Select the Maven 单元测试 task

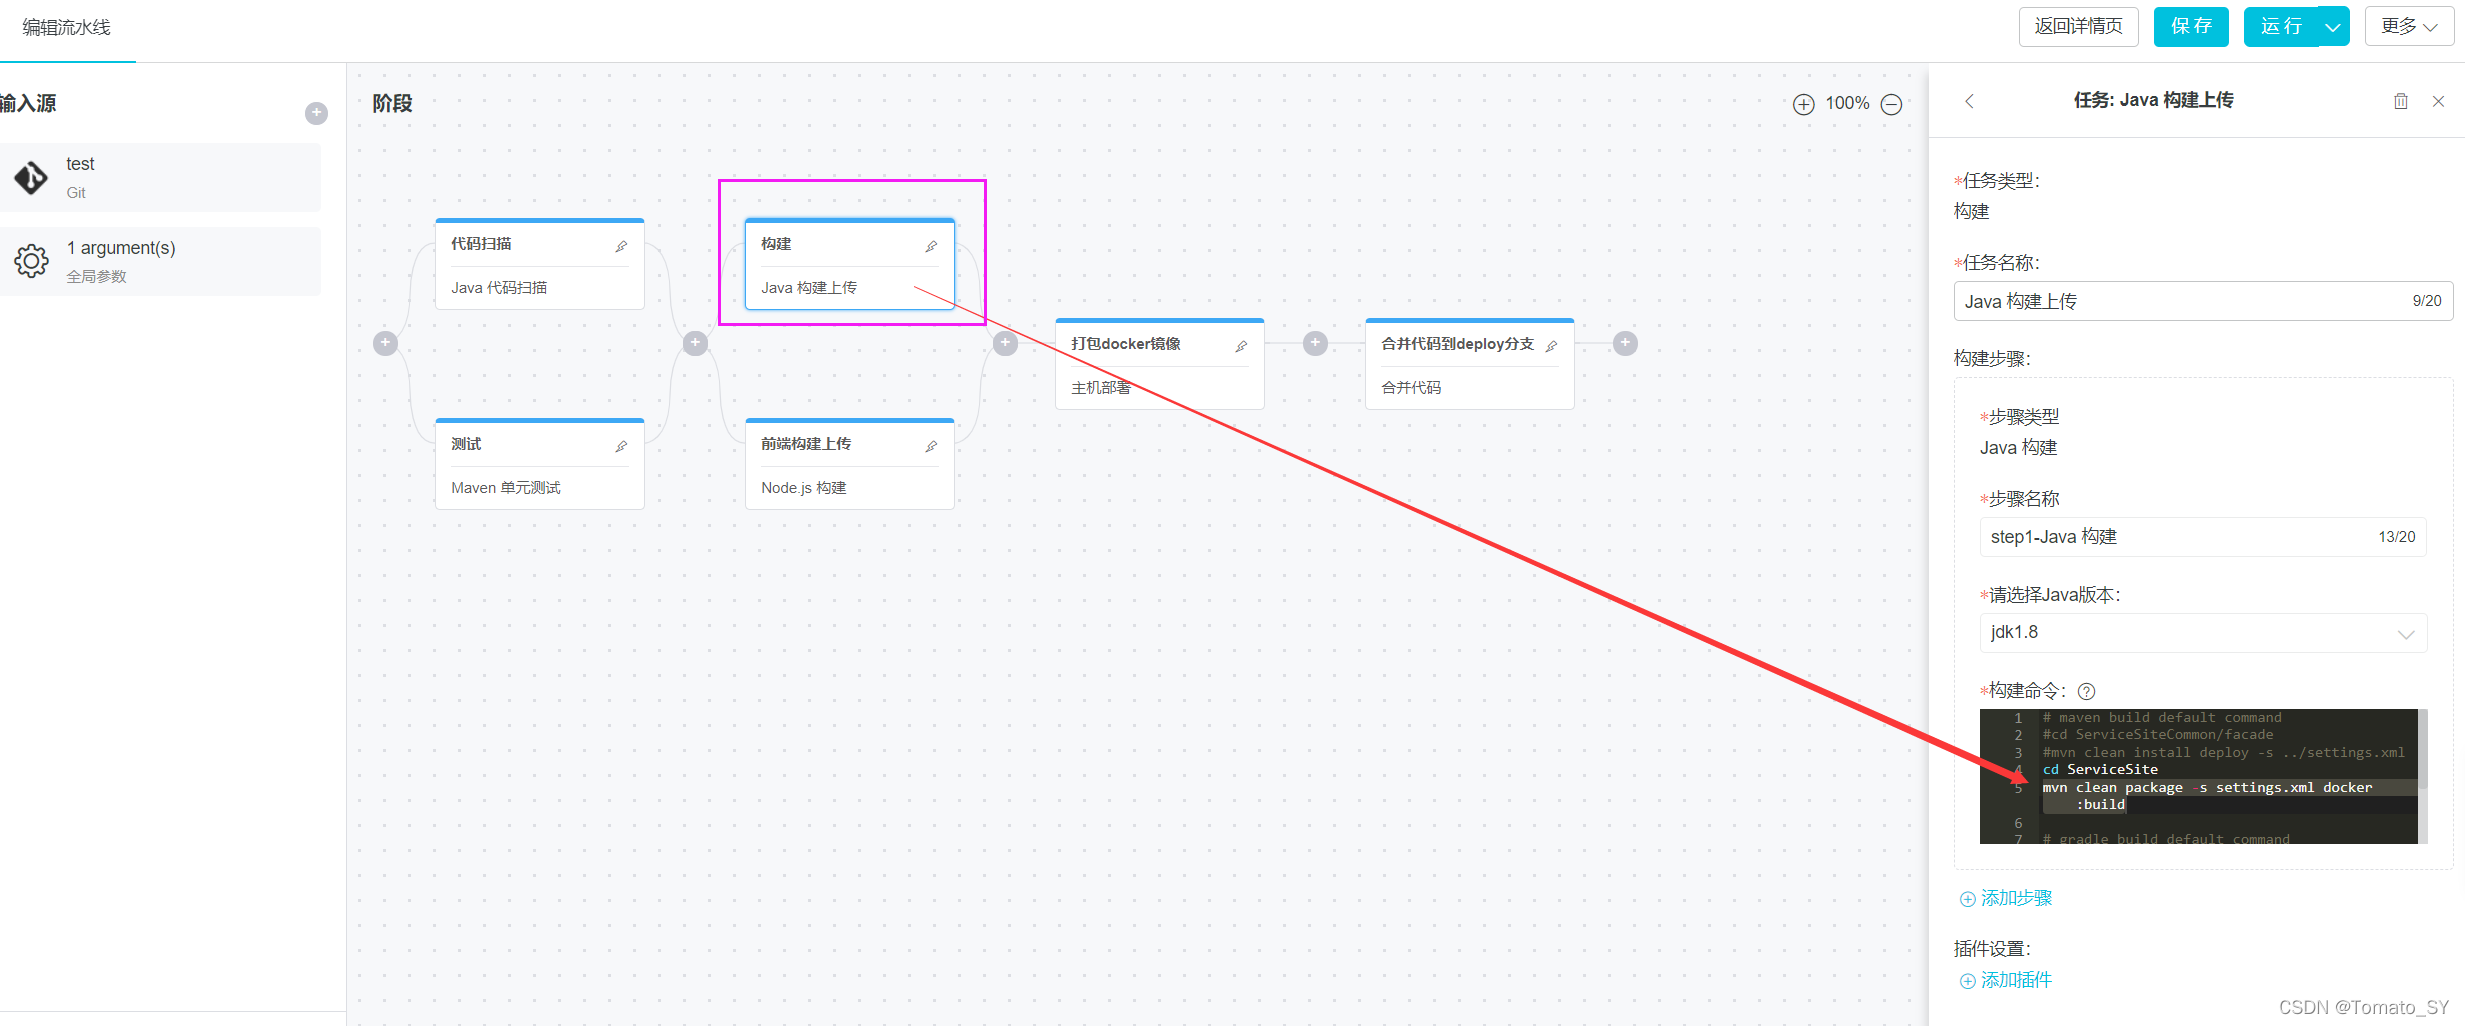coord(506,488)
